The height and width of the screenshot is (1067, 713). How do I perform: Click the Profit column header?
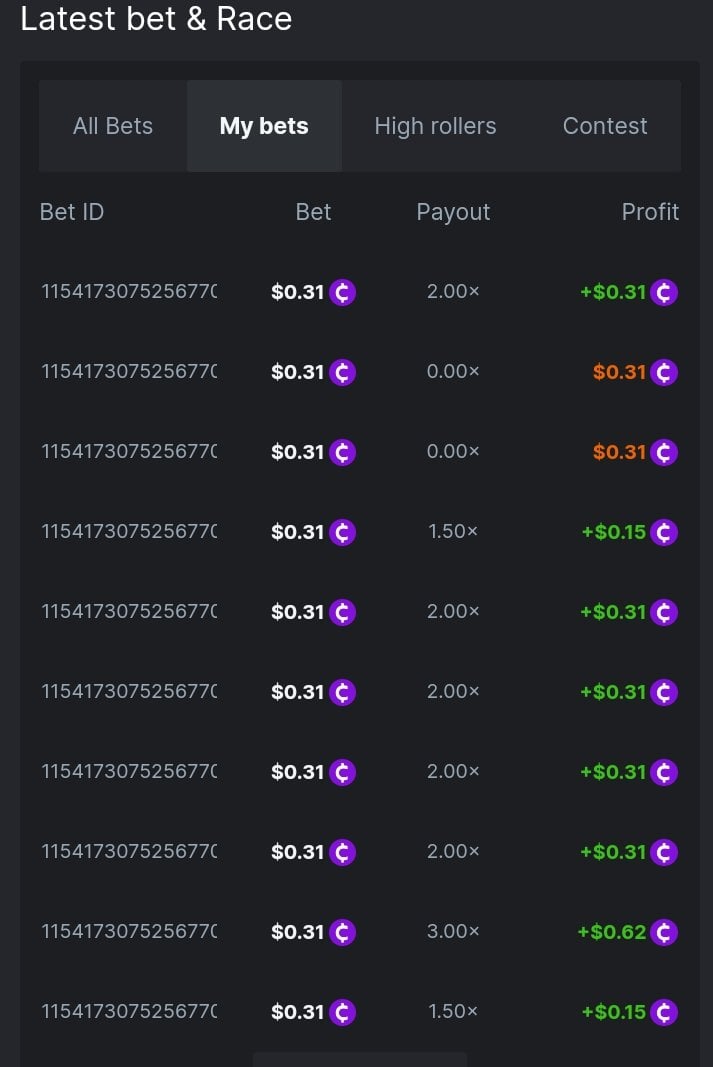650,212
